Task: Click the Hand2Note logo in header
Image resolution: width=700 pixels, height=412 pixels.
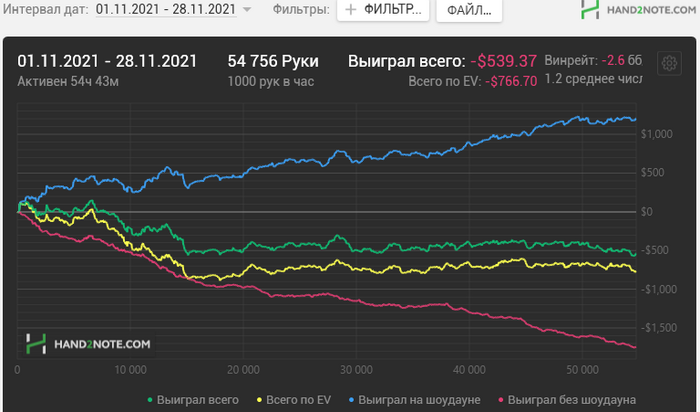Action: coord(638,9)
